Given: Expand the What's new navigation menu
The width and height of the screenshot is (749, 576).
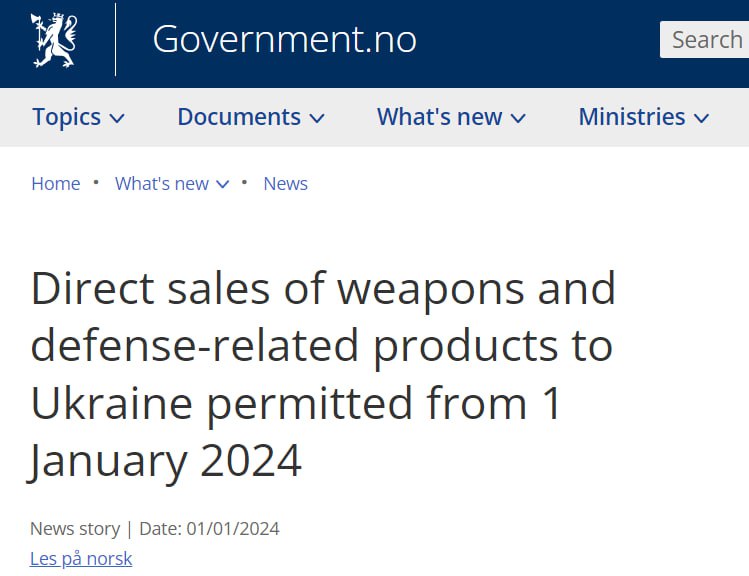Looking at the screenshot, I should tap(439, 117).
